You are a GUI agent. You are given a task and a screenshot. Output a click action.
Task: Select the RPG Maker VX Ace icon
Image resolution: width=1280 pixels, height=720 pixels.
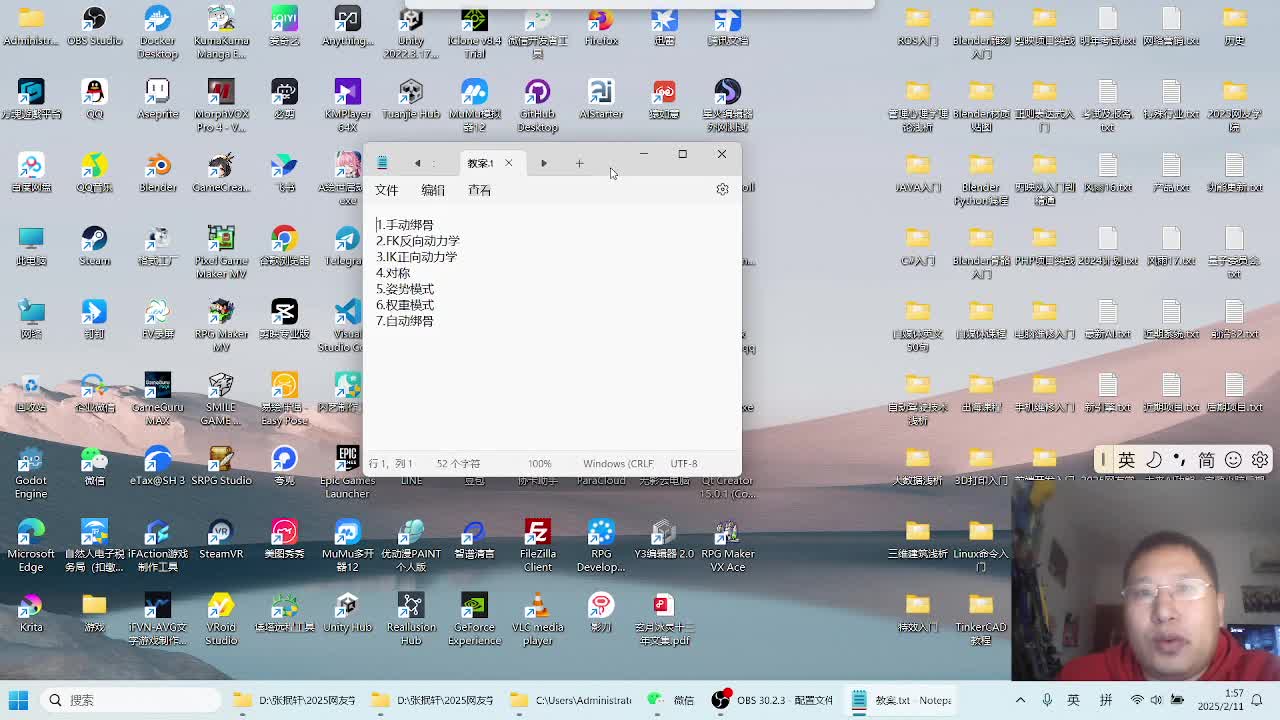(x=727, y=545)
